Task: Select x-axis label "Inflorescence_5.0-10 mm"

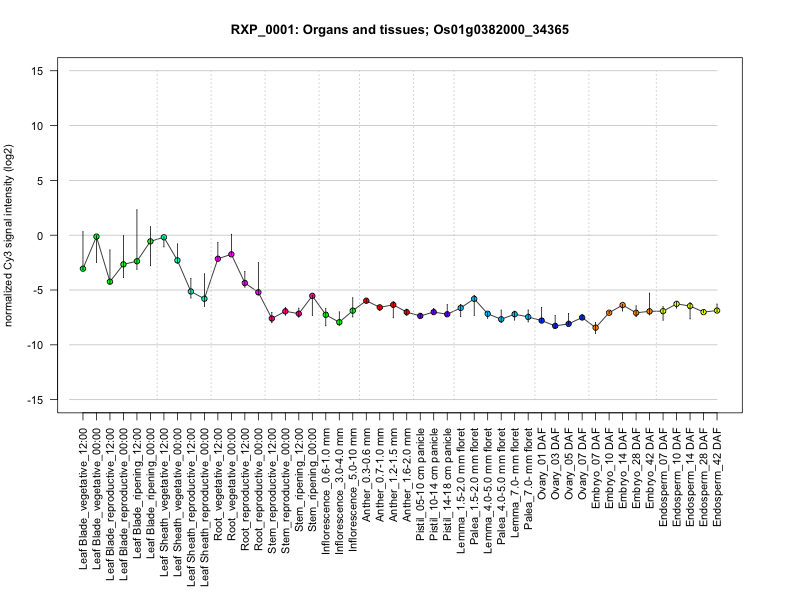Action: tap(353, 490)
